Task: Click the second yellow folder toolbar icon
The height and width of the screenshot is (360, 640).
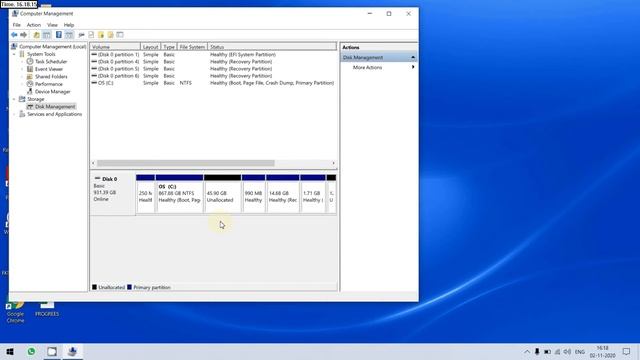Action: pos(110,35)
